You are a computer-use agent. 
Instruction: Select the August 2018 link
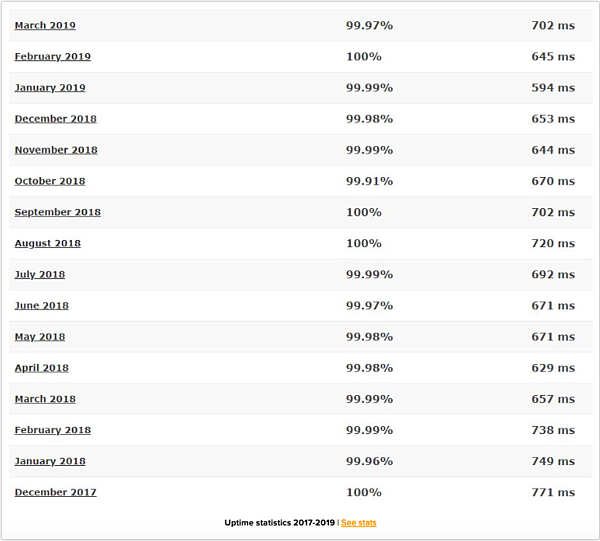tap(48, 243)
